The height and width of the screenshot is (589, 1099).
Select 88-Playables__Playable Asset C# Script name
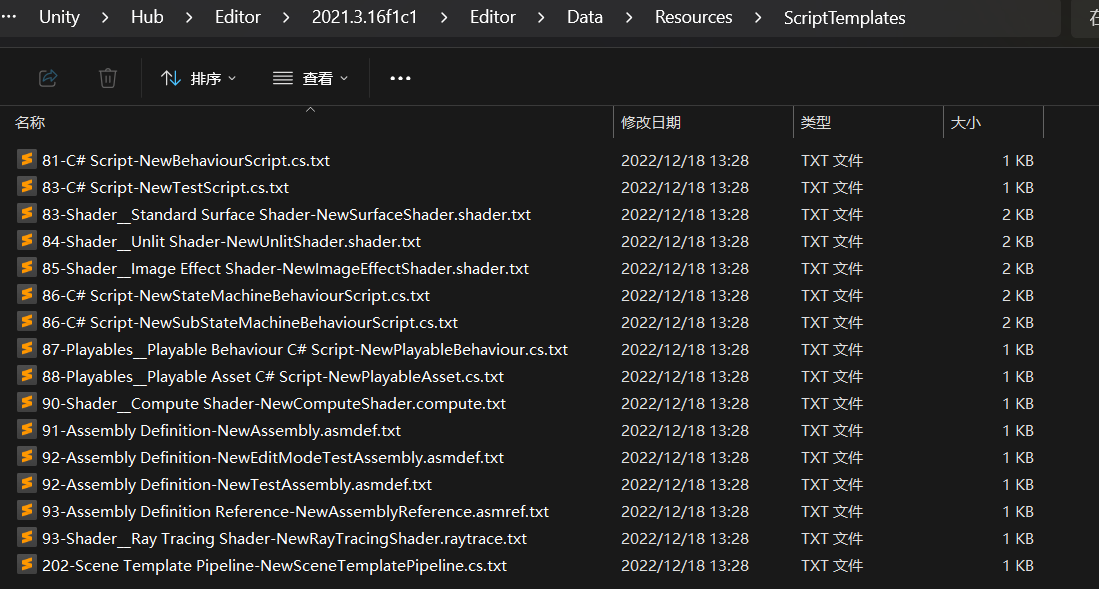[x=273, y=377]
